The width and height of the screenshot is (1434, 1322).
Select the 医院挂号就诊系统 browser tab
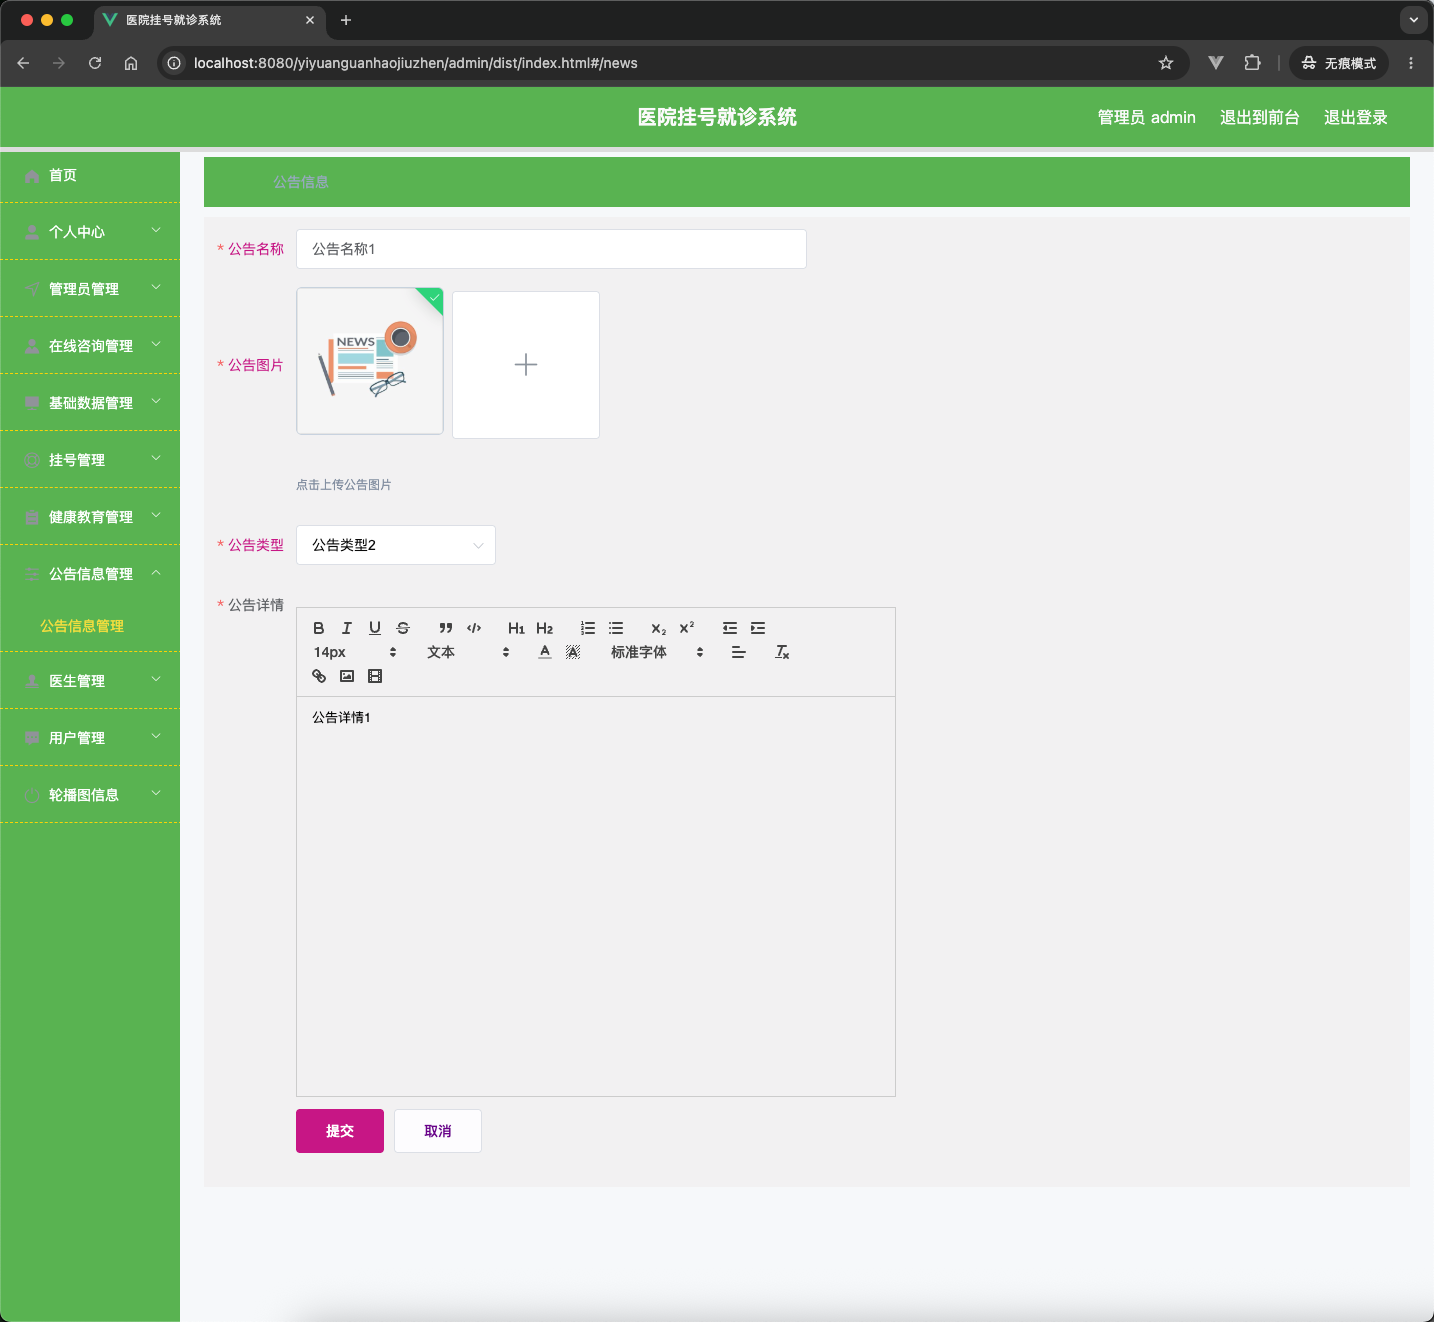210,20
